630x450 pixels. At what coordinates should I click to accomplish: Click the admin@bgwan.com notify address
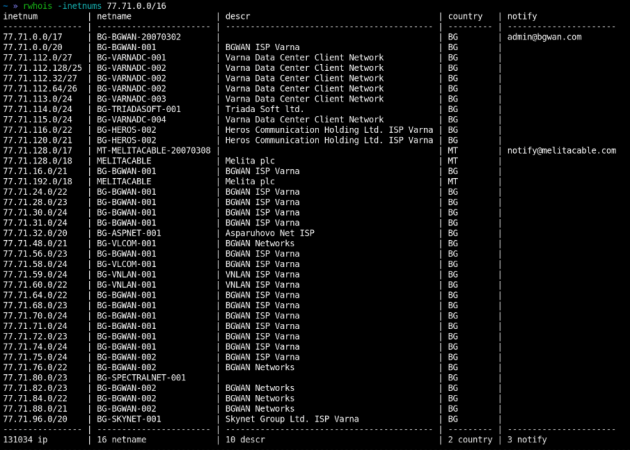click(x=544, y=37)
